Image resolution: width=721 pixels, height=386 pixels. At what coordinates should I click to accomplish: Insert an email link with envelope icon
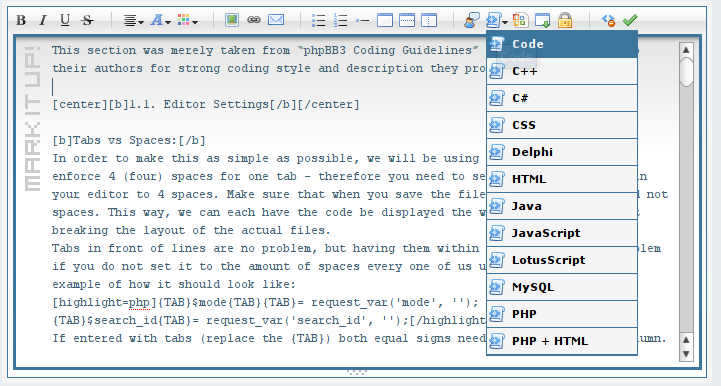[276, 20]
